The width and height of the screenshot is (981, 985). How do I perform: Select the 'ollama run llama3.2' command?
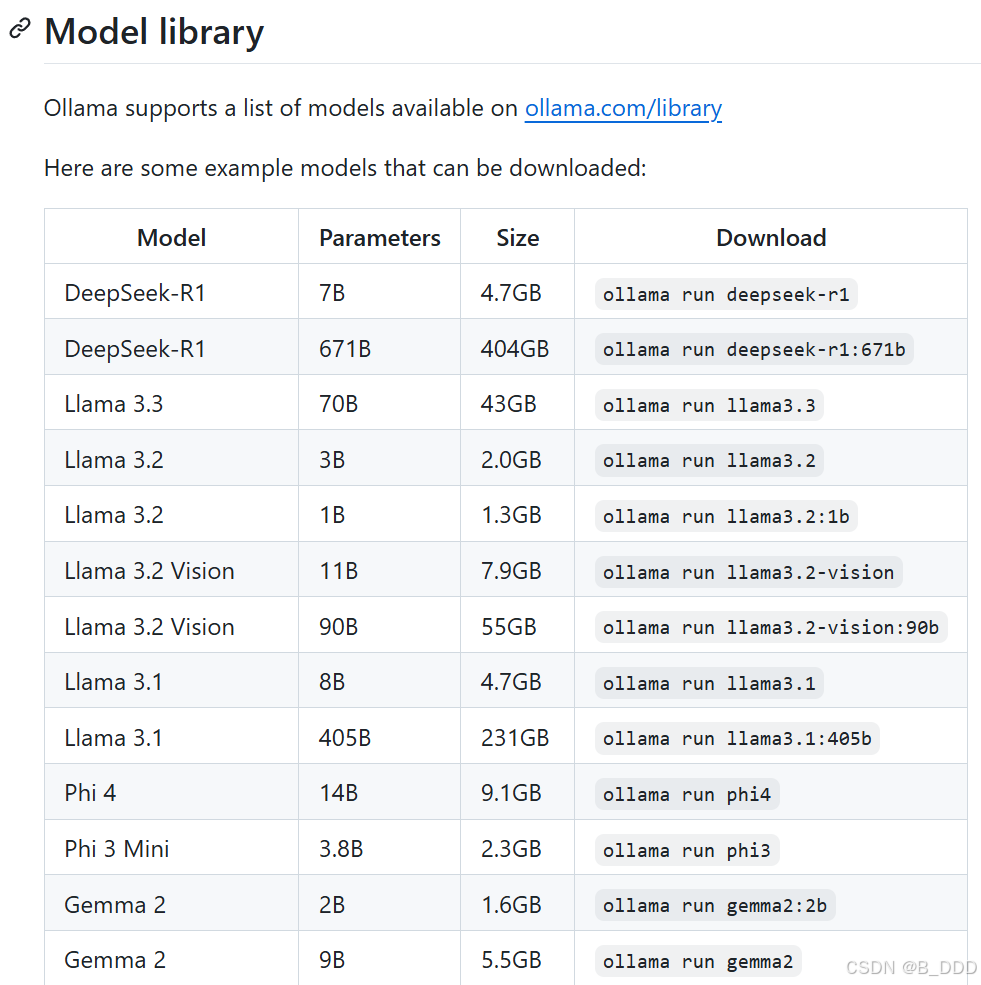709,460
